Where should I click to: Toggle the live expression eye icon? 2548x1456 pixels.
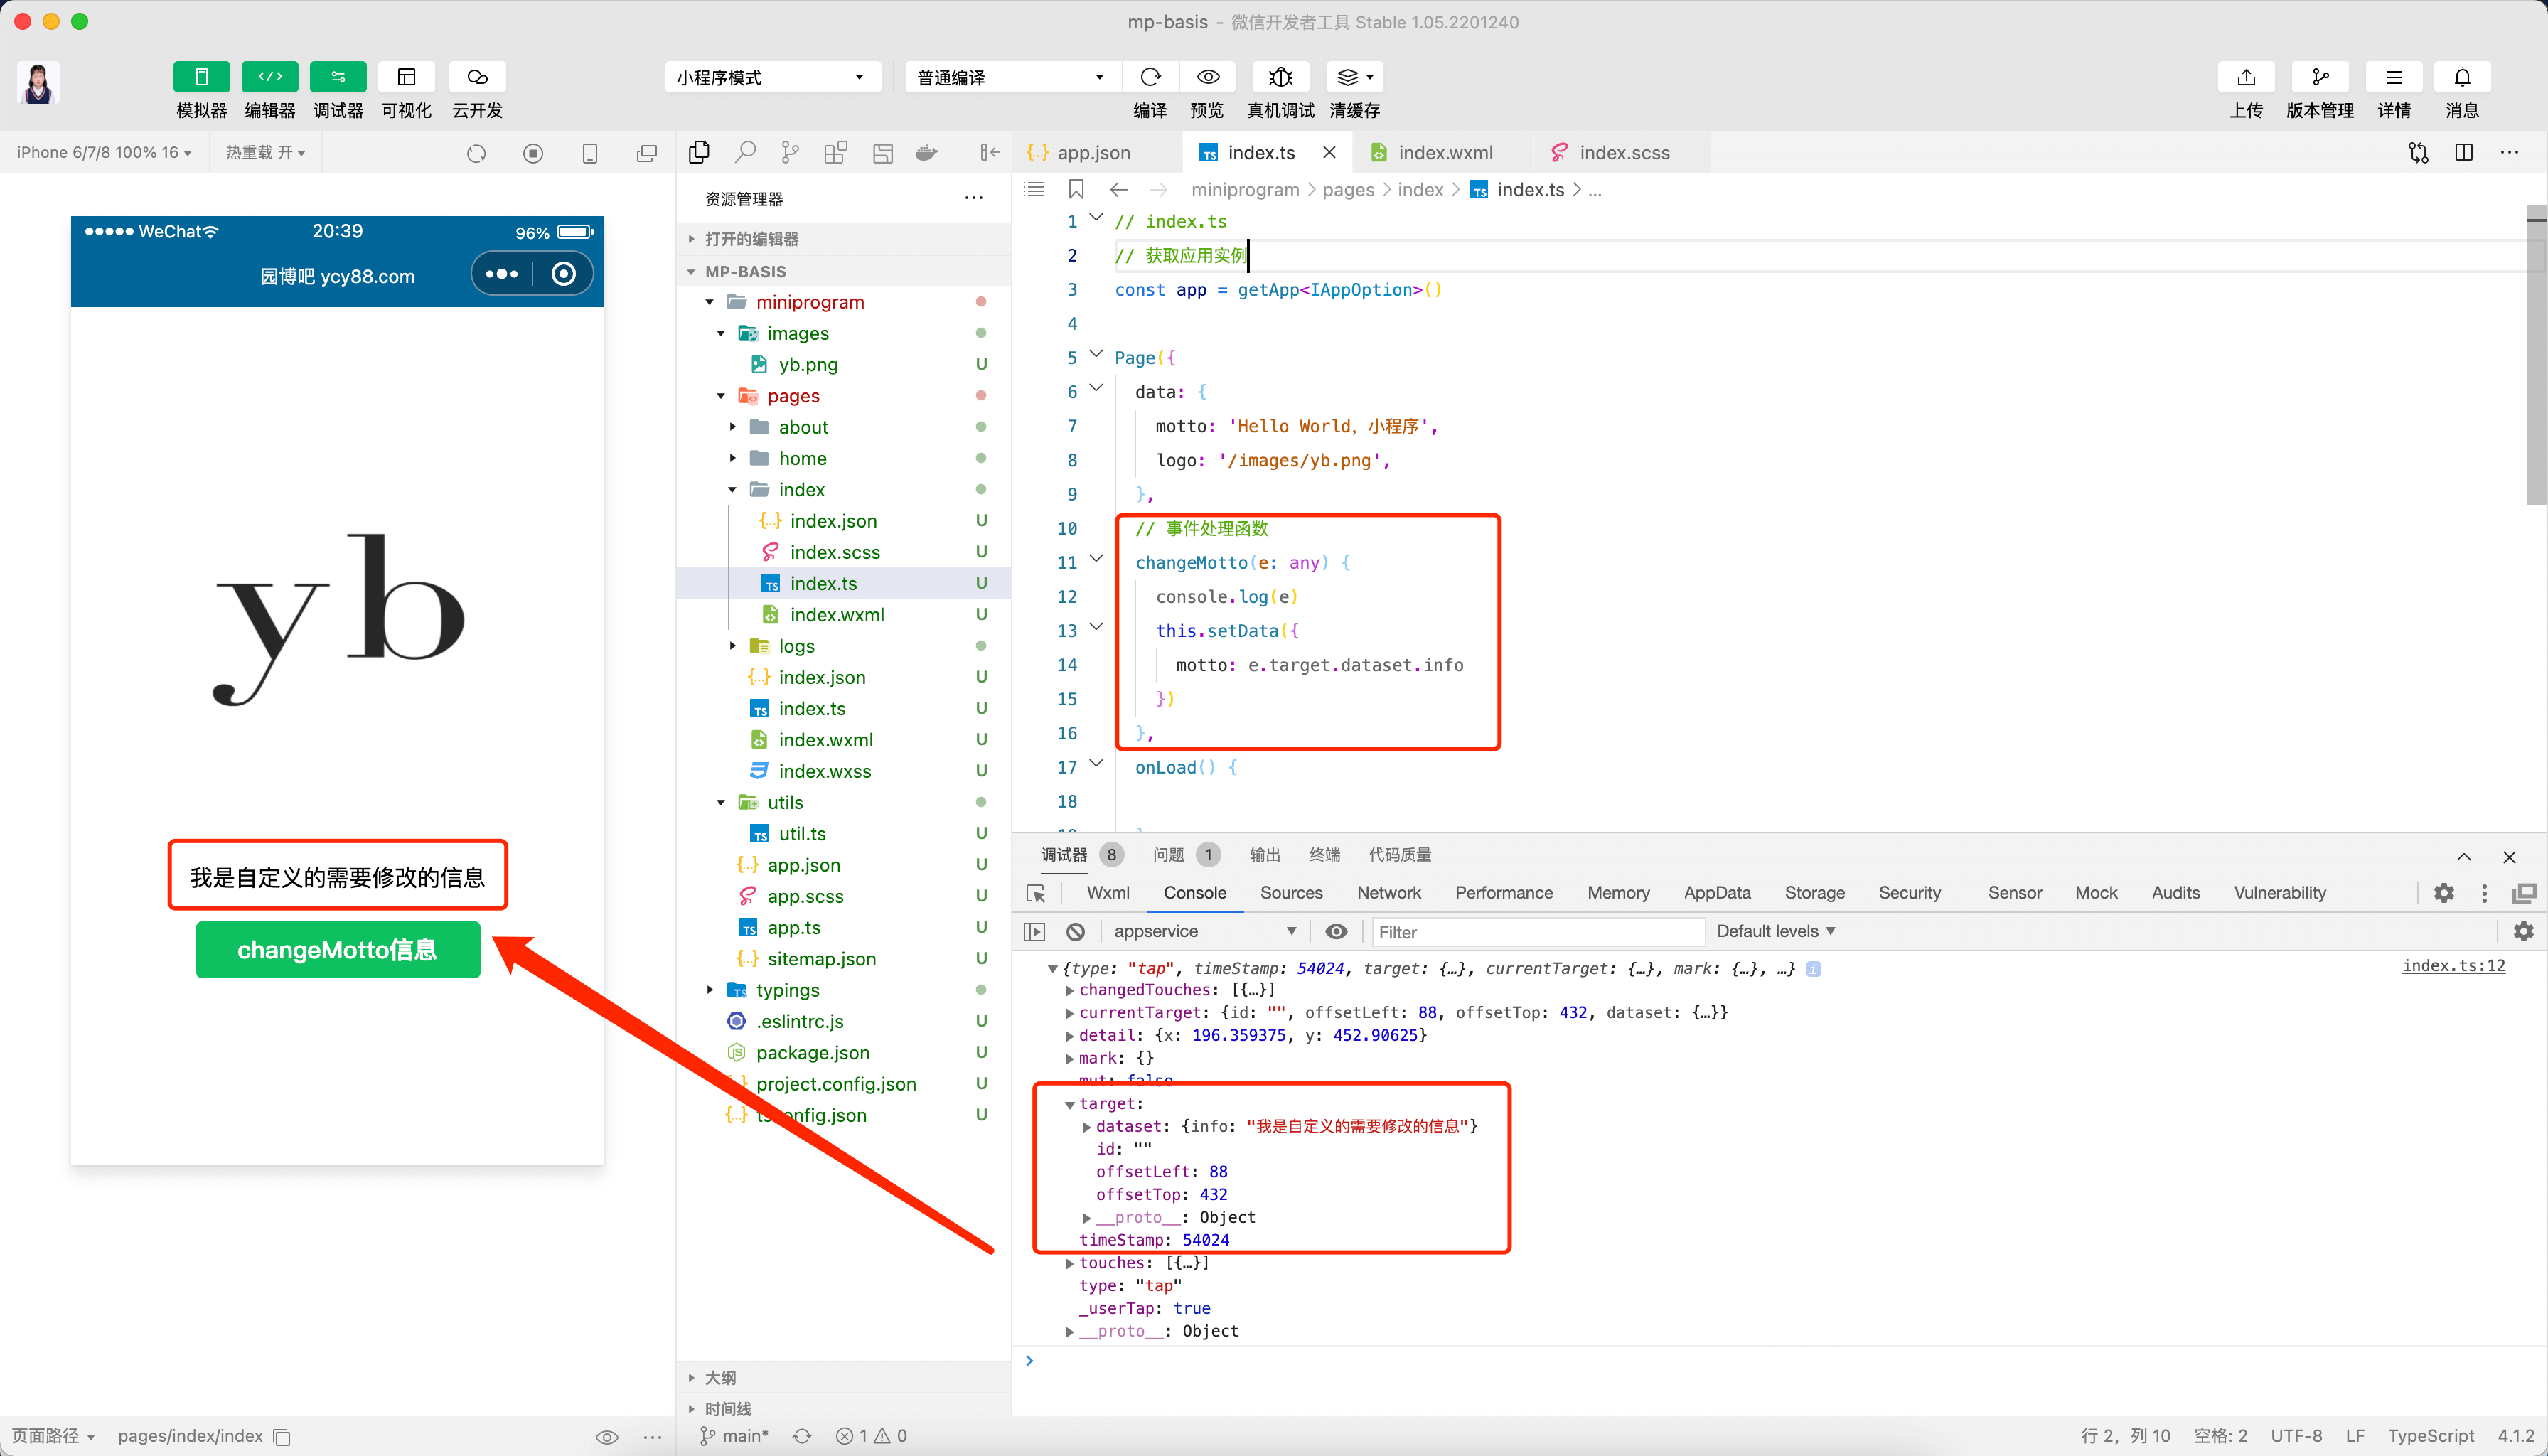(x=1336, y=932)
